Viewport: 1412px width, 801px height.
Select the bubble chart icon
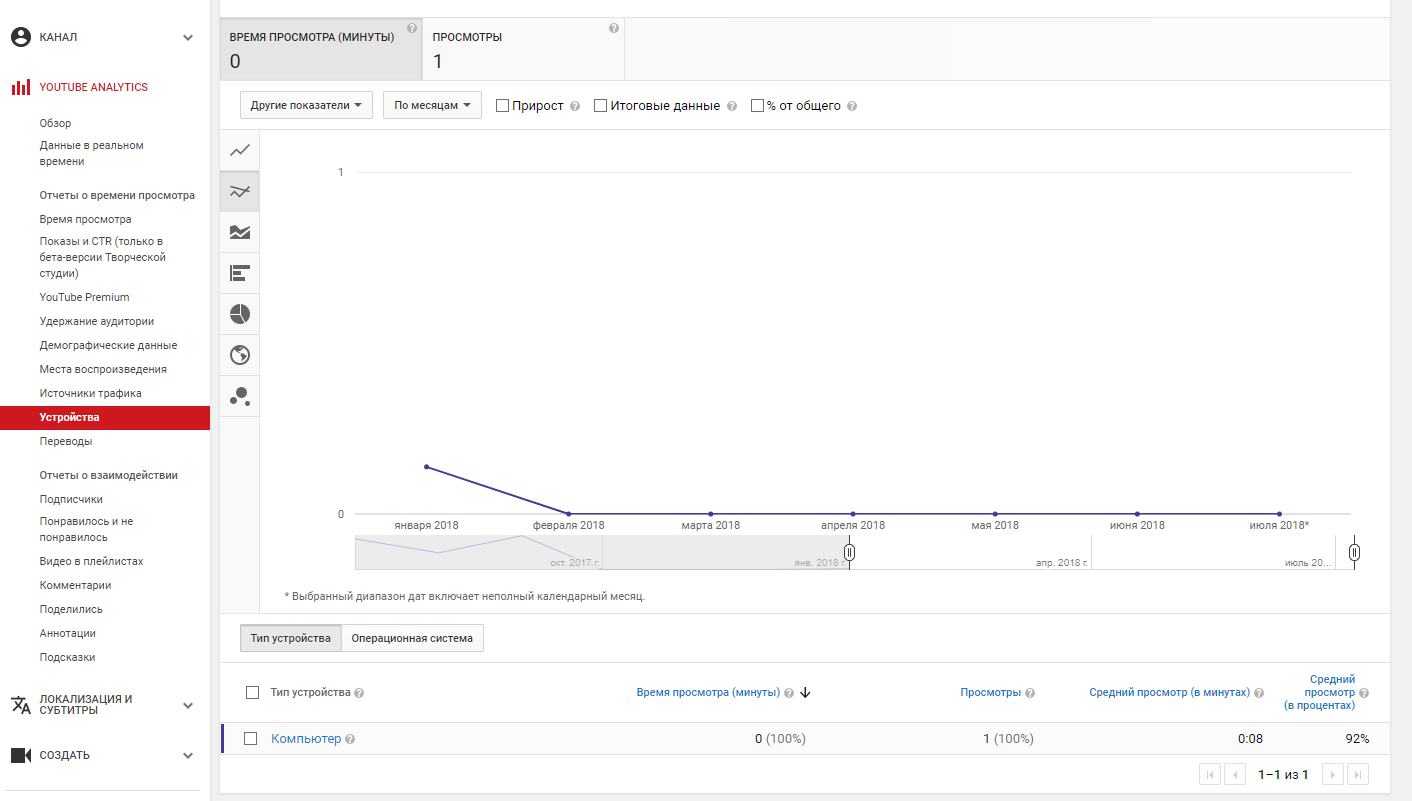[x=240, y=396]
